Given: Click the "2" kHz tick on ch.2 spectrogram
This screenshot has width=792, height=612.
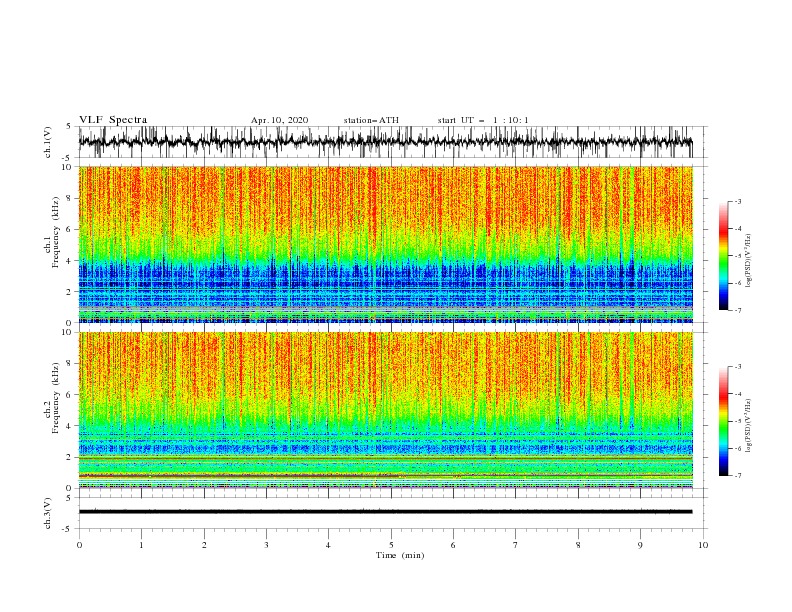Looking at the screenshot, I should click(69, 457).
